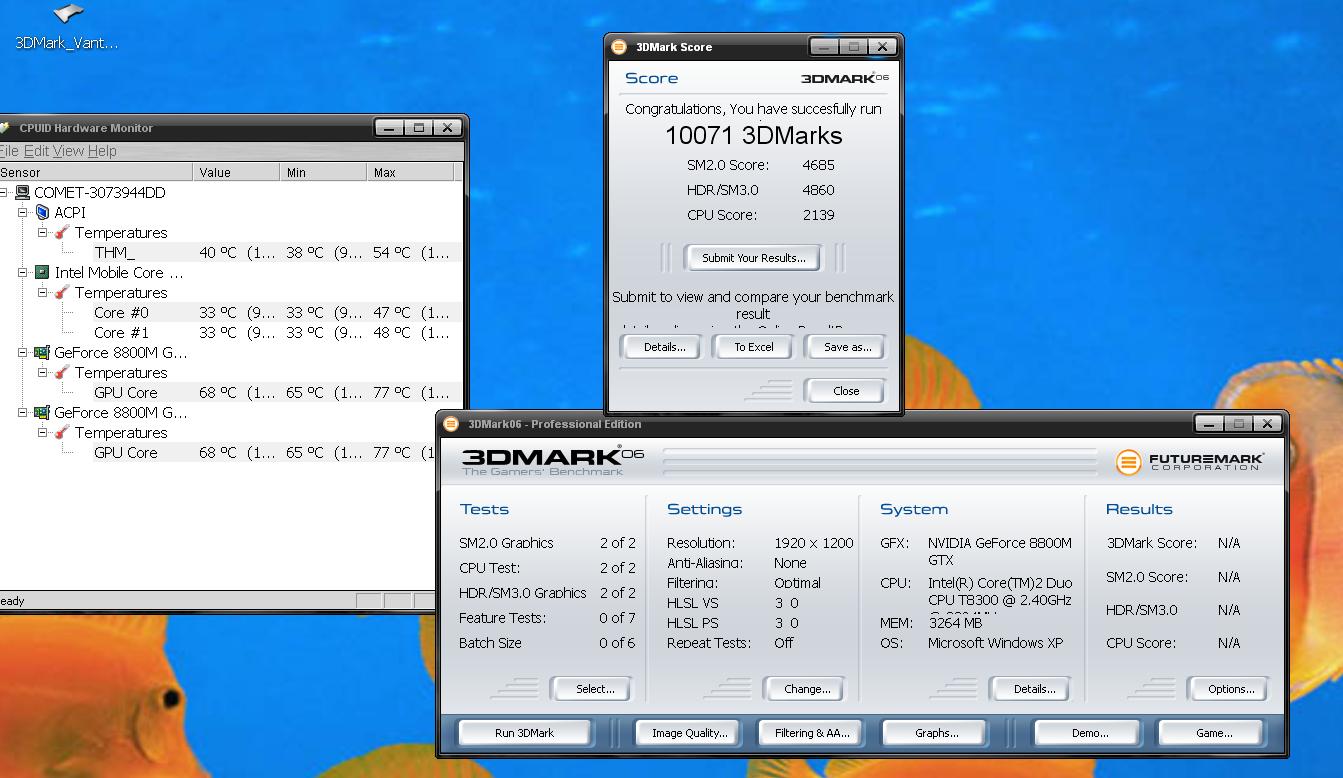Click the Value column header

point(236,172)
